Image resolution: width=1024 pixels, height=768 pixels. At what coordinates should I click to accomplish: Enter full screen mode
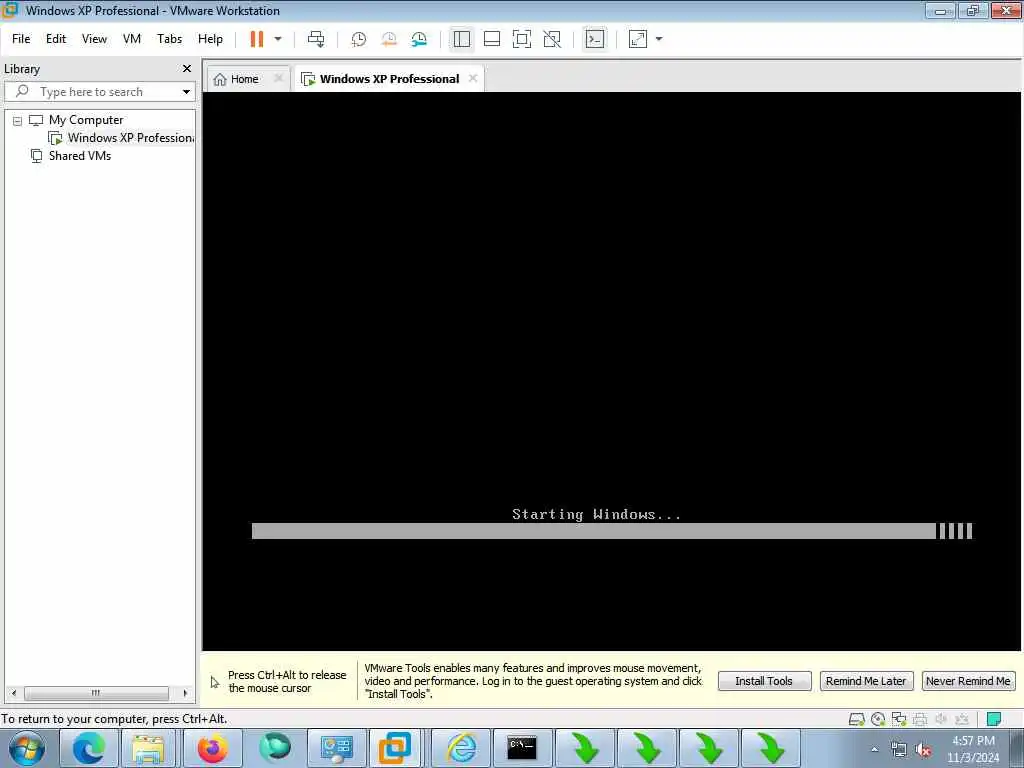point(522,39)
